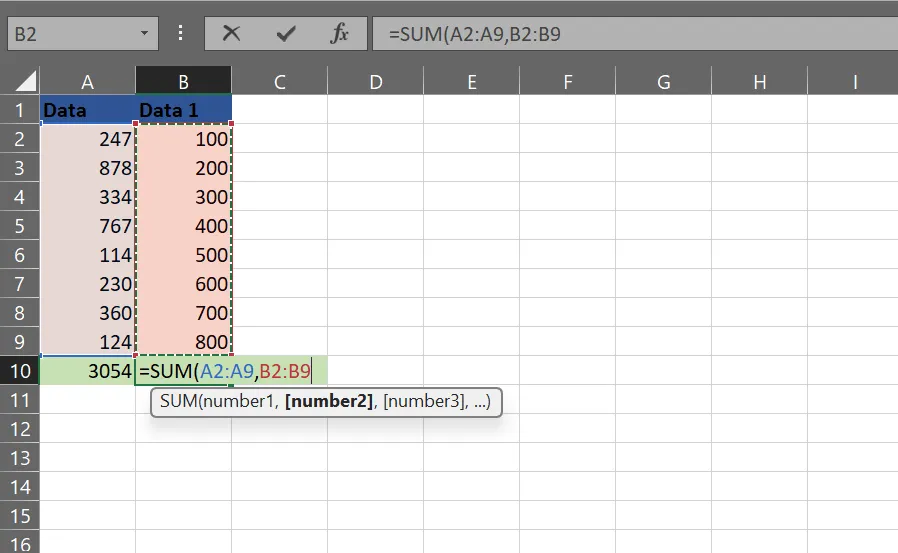Click cell containing 100
This screenshot has height=553, width=898.
pos(183,139)
